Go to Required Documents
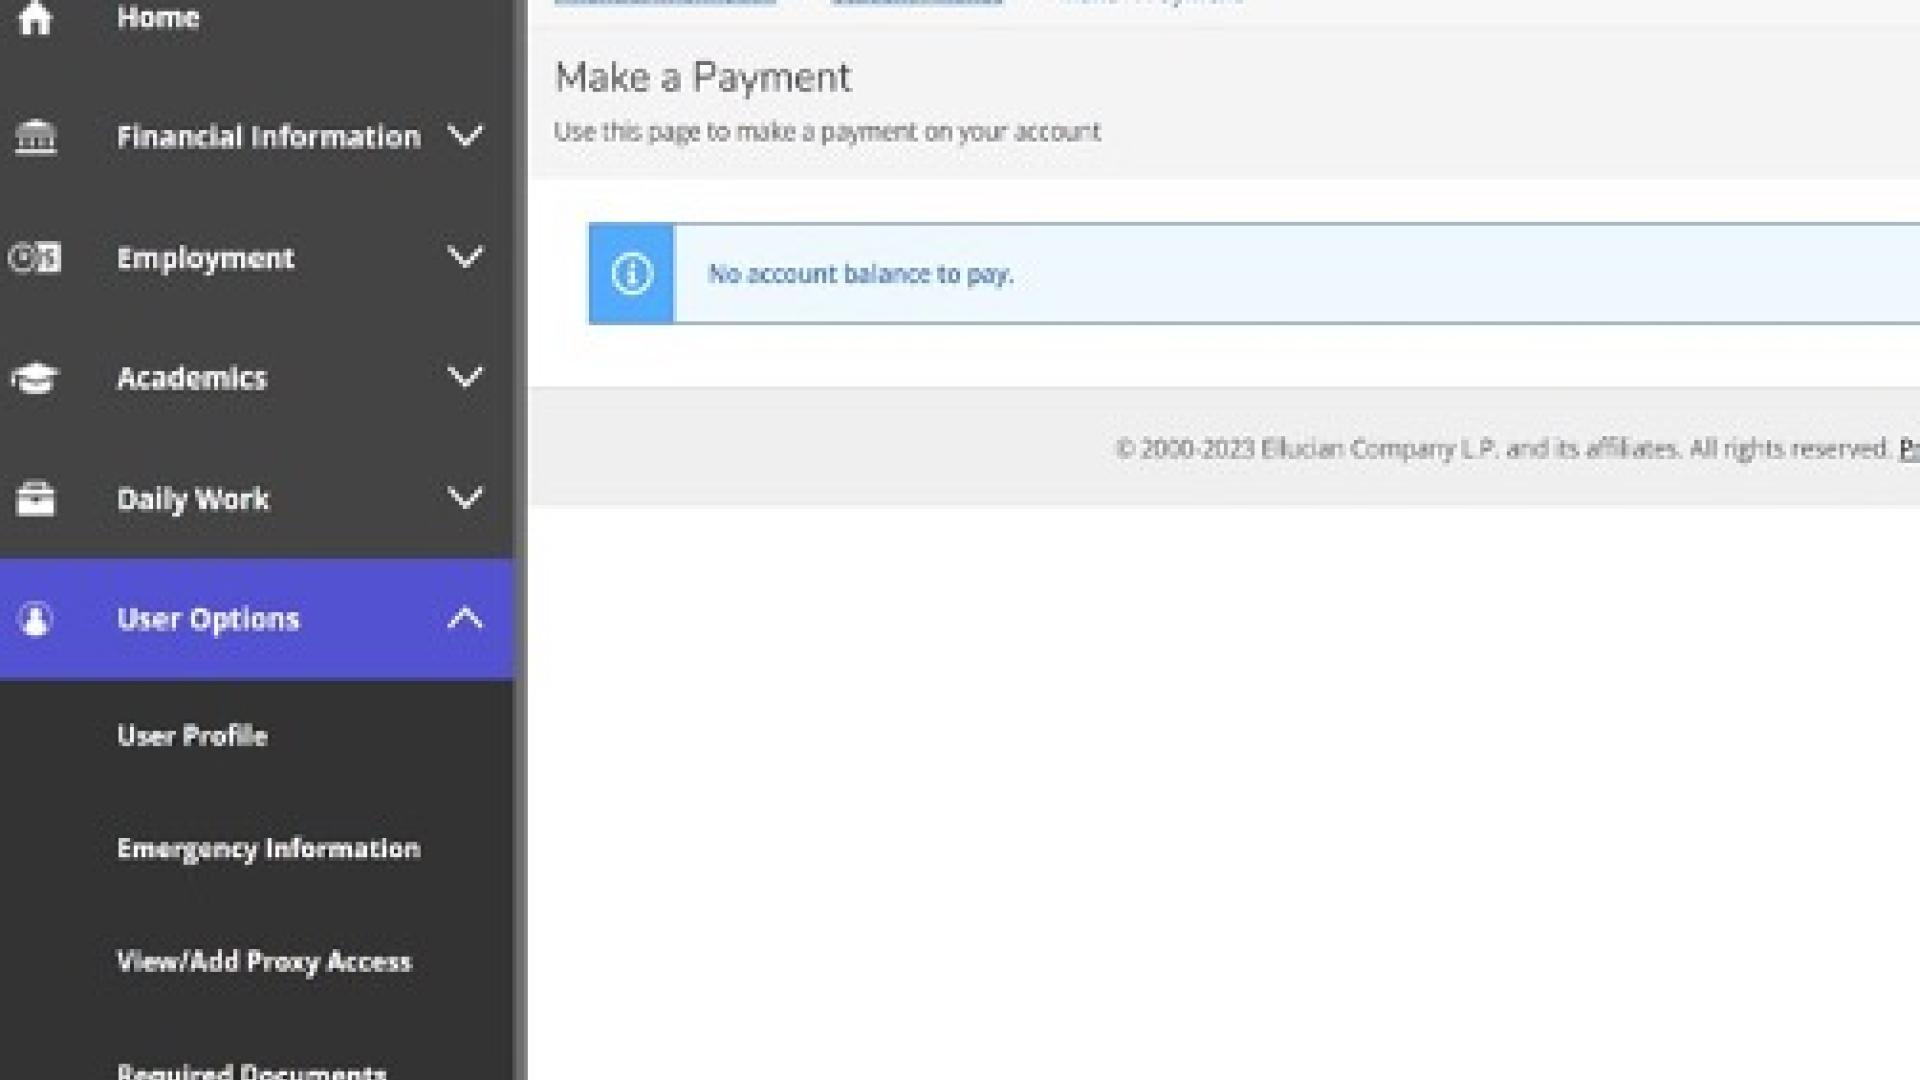 point(252,1070)
